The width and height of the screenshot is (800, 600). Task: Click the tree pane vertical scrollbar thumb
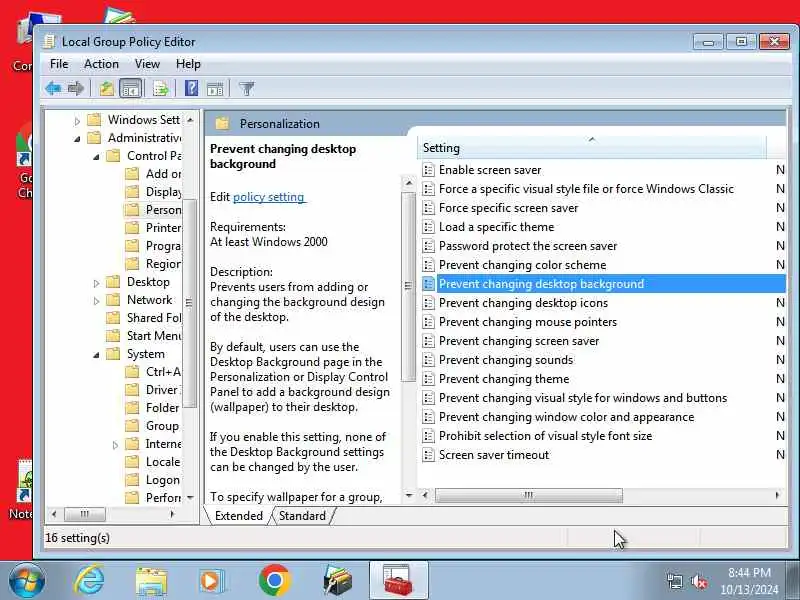pos(189,303)
